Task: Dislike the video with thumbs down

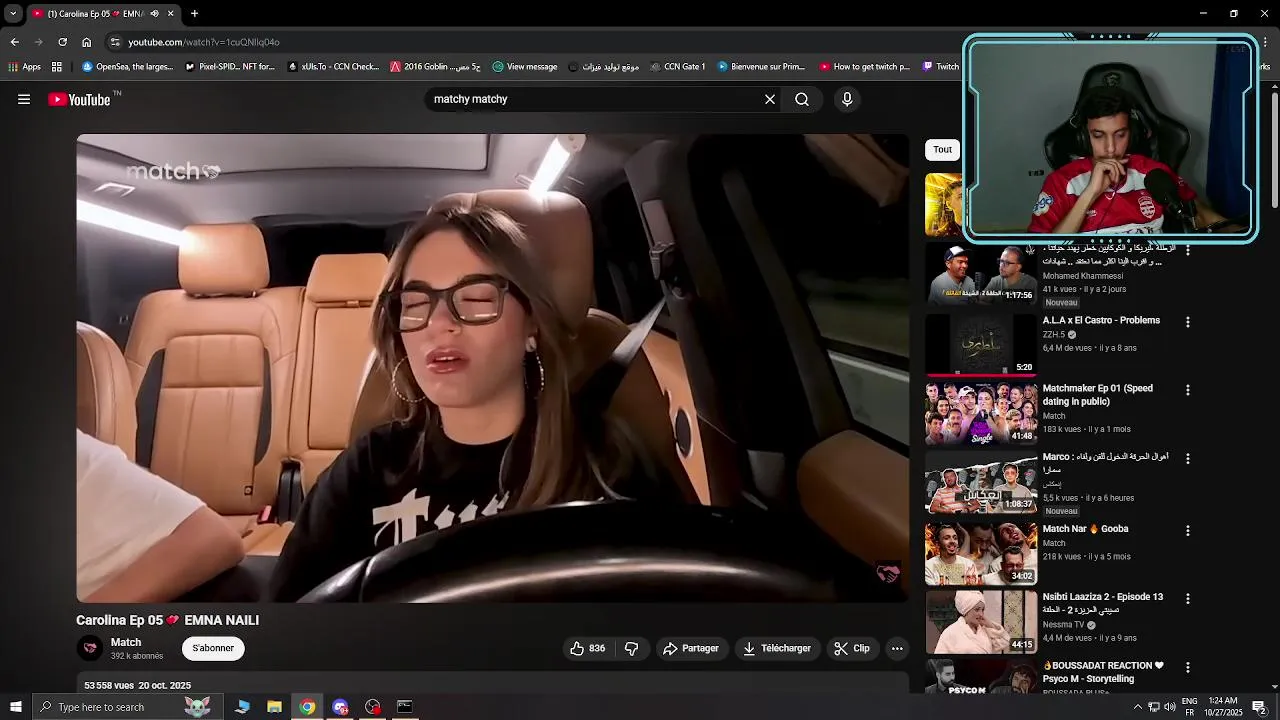Action: (631, 648)
